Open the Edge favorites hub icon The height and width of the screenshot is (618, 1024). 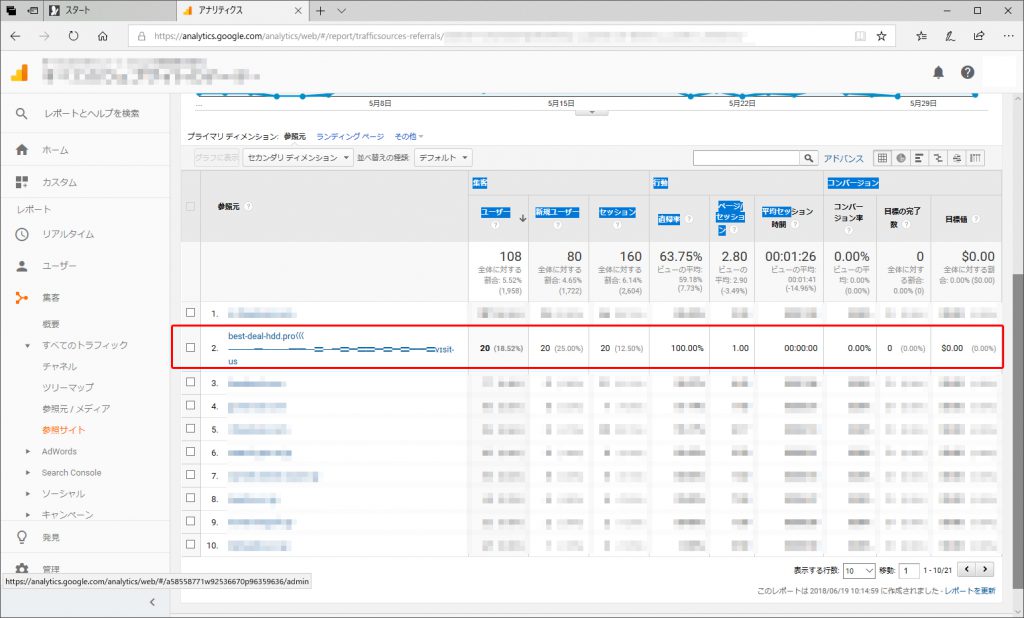tap(921, 36)
